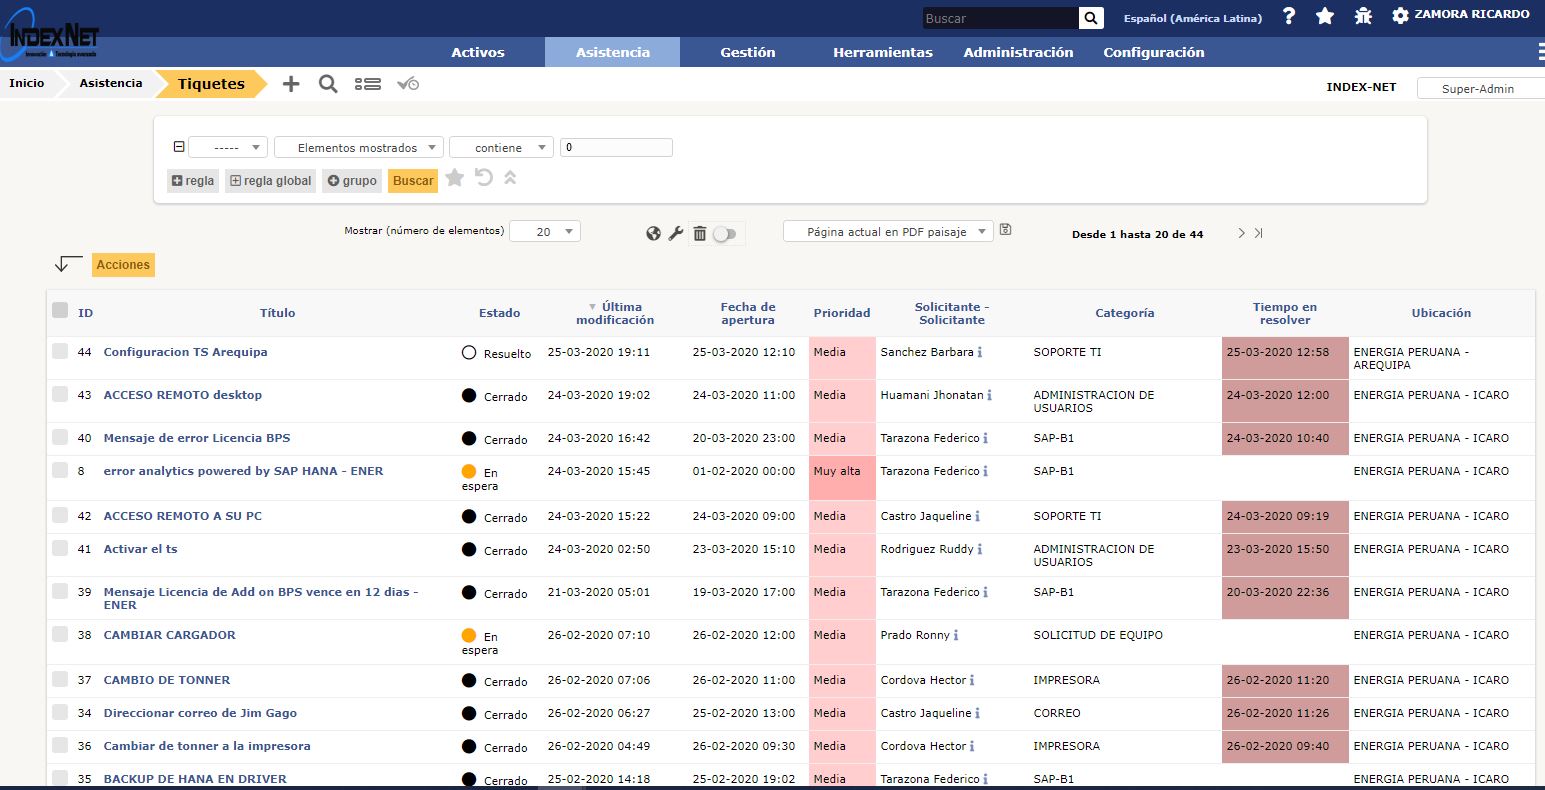The image size is (1545, 790).
Task: Click the plus icon to add a ticket
Action: [x=291, y=84]
